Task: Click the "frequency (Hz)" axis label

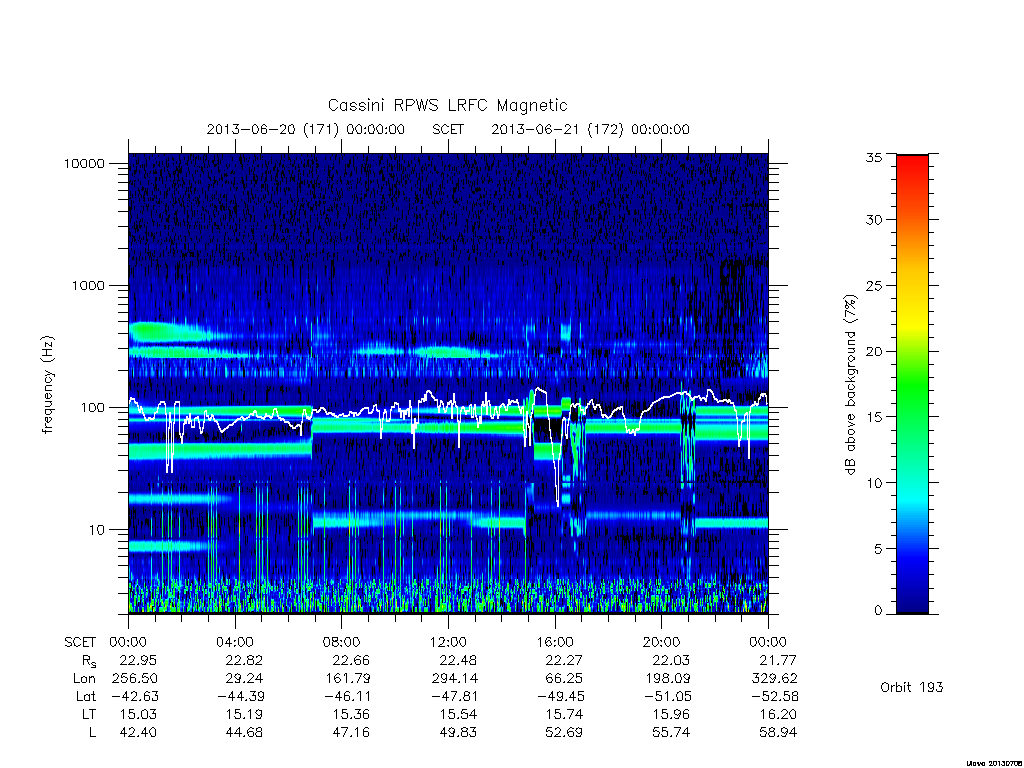Action: coord(48,385)
